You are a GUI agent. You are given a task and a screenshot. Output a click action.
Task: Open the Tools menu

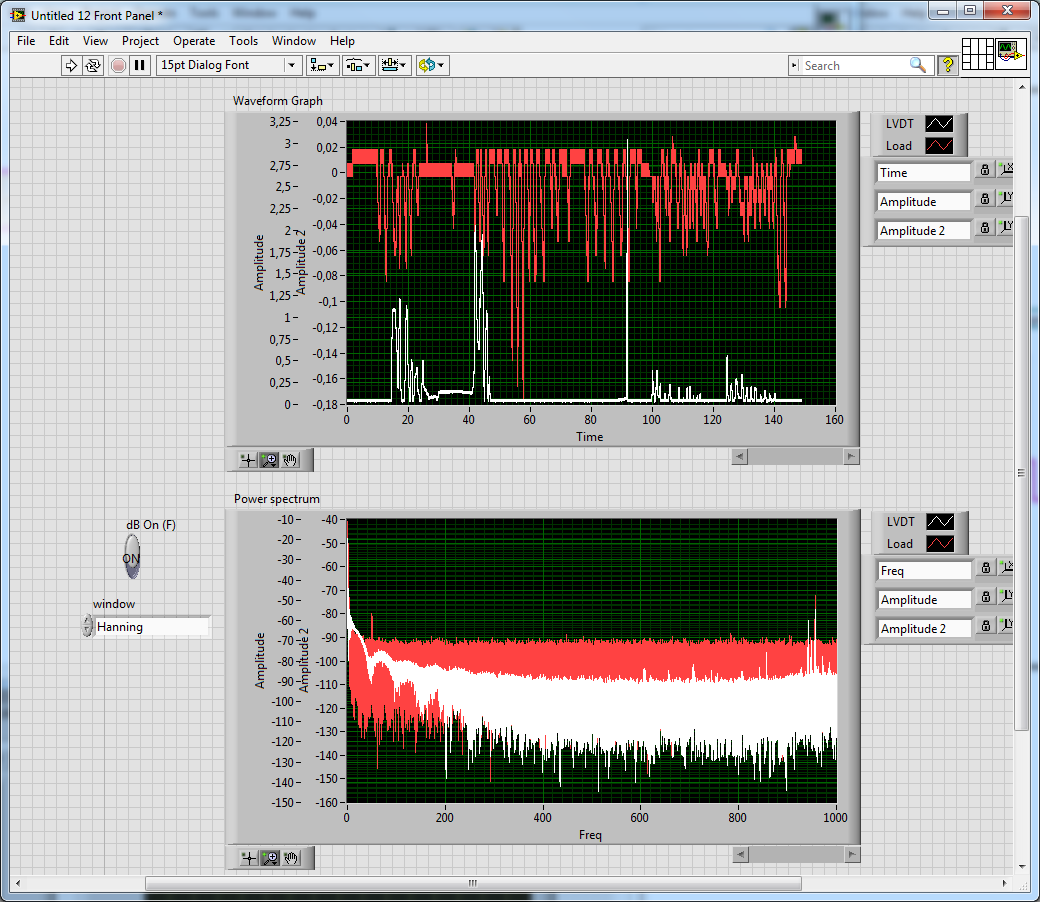click(243, 41)
